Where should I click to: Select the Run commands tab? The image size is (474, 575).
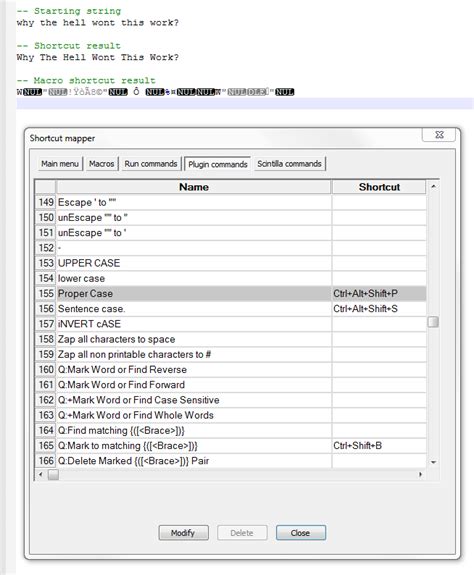[151, 164]
